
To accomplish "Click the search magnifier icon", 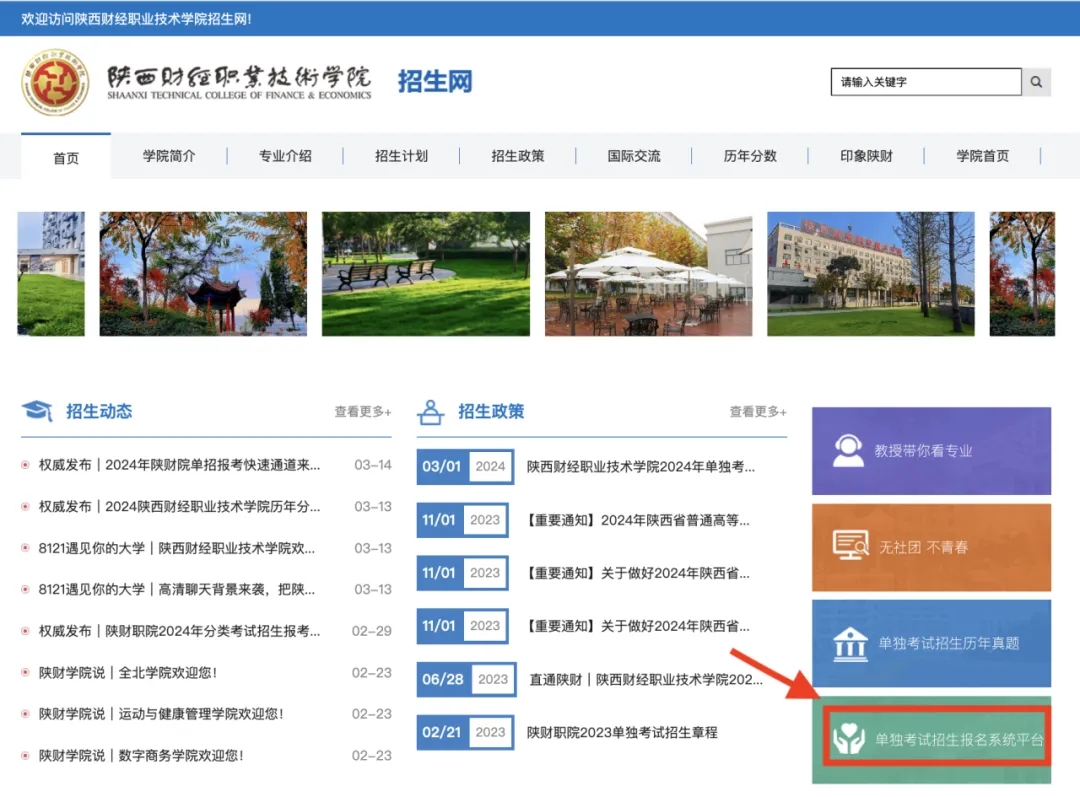I will point(1036,82).
